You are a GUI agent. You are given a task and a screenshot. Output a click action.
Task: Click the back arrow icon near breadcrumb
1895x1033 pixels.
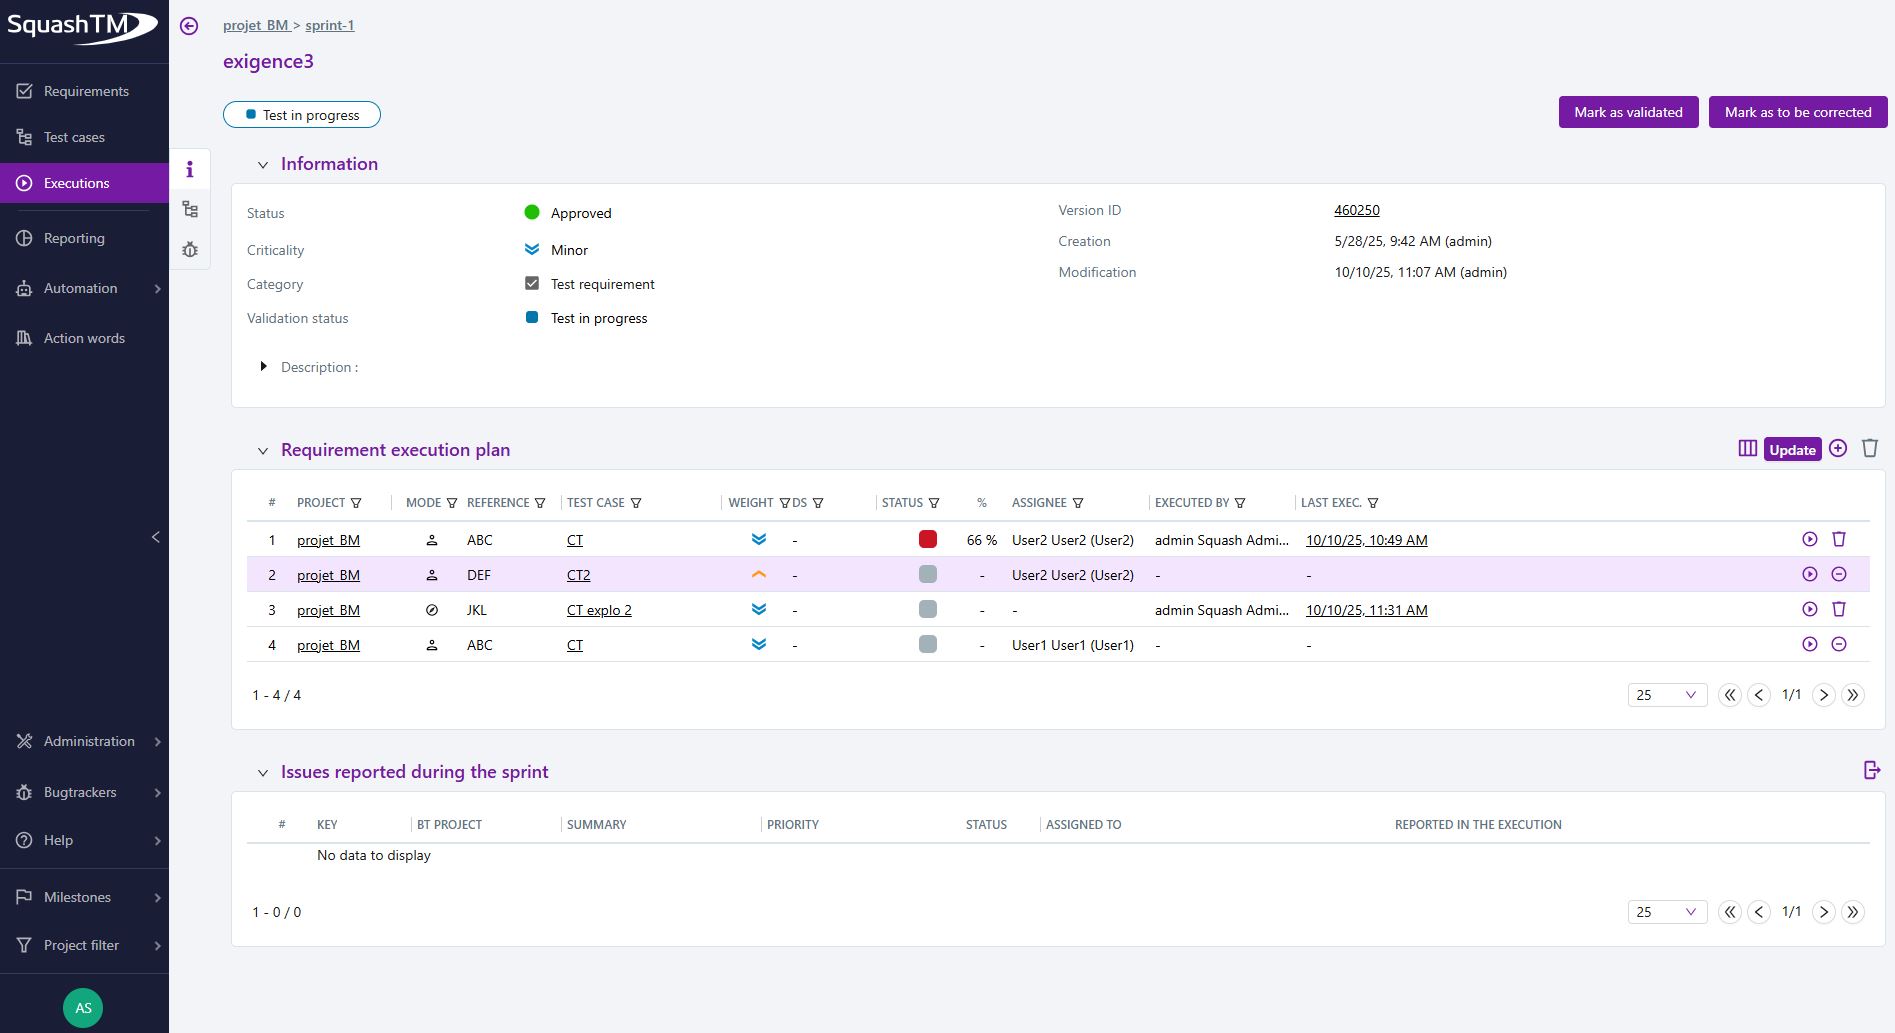pyautogui.click(x=189, y=26)
